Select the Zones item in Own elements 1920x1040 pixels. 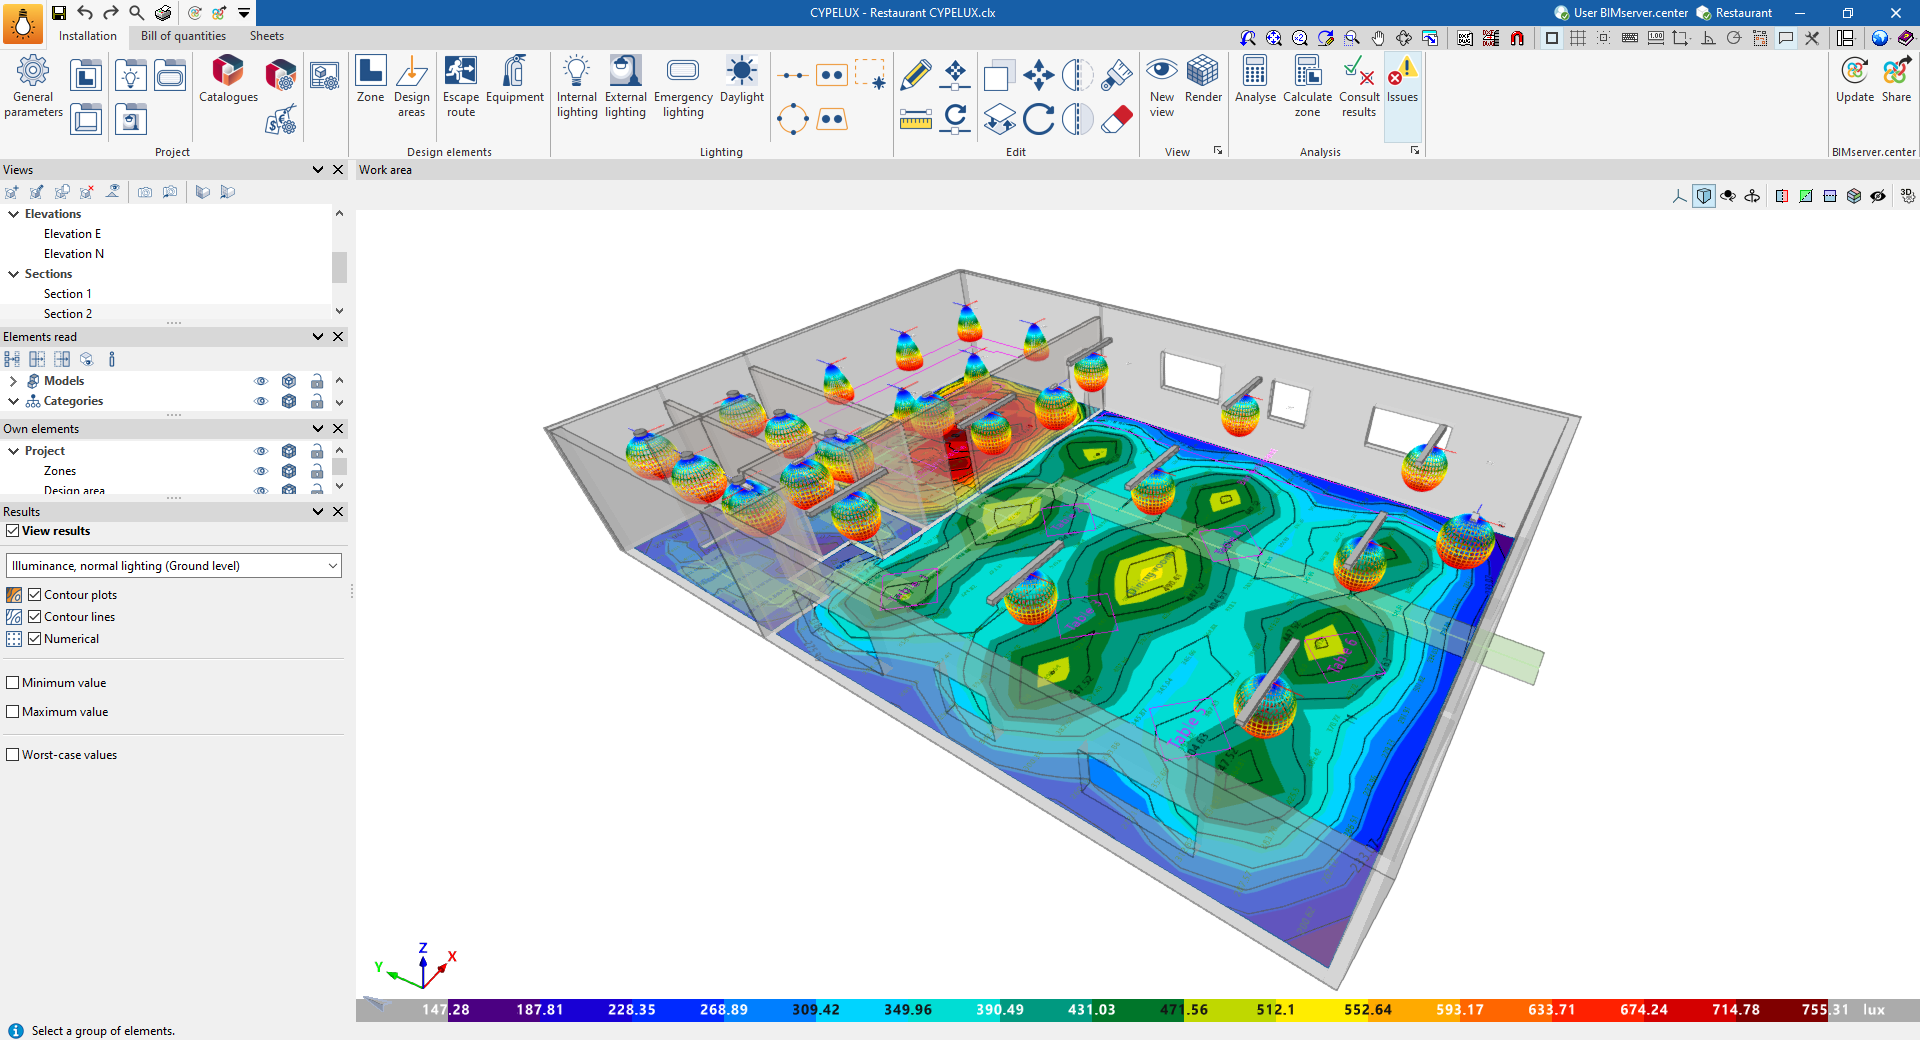pos(60,471)
